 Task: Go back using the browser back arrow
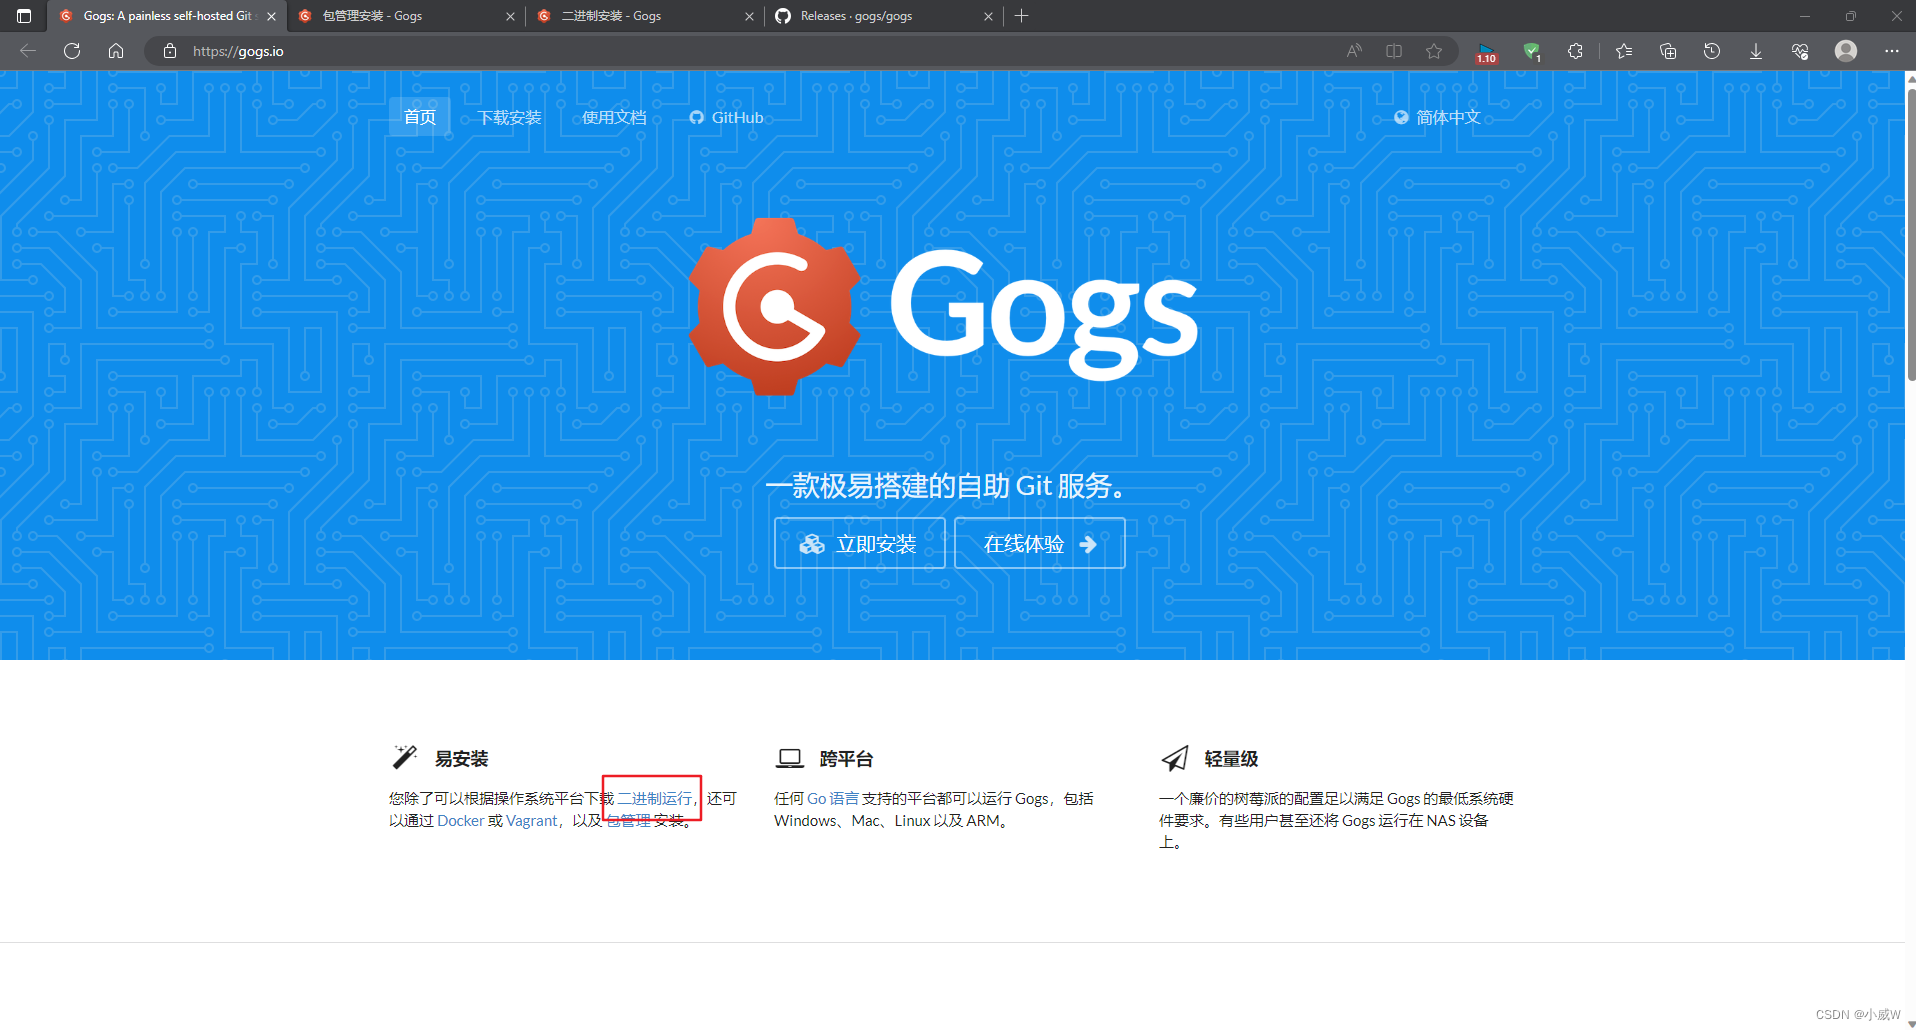click(x=28, y=51)
